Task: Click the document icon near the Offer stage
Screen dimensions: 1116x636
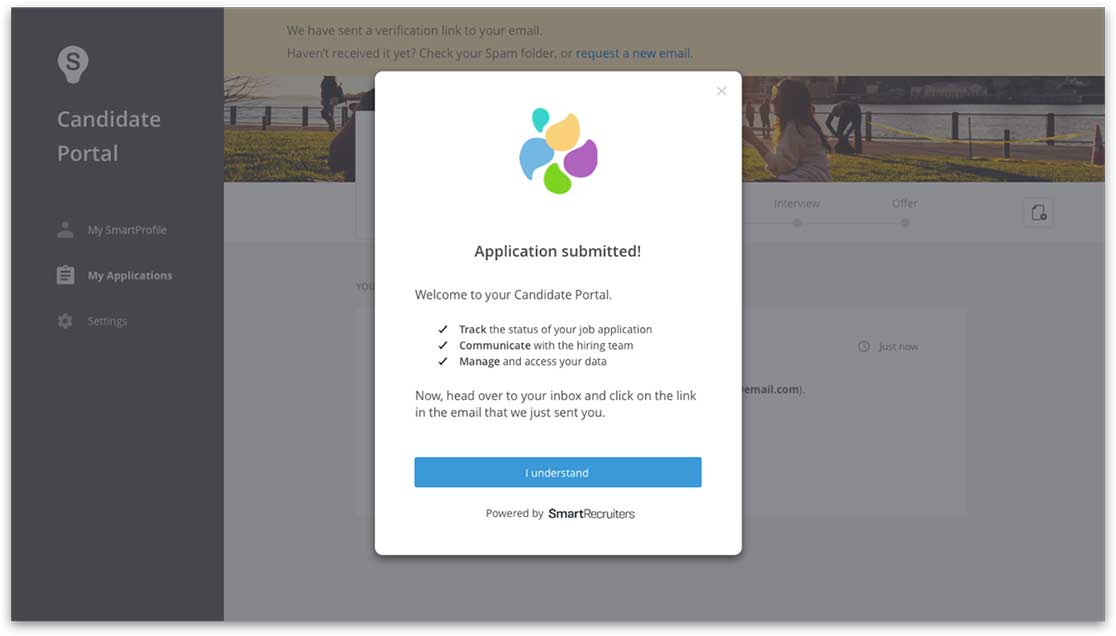Action: pyautogui.click(x=1038, y=212)
